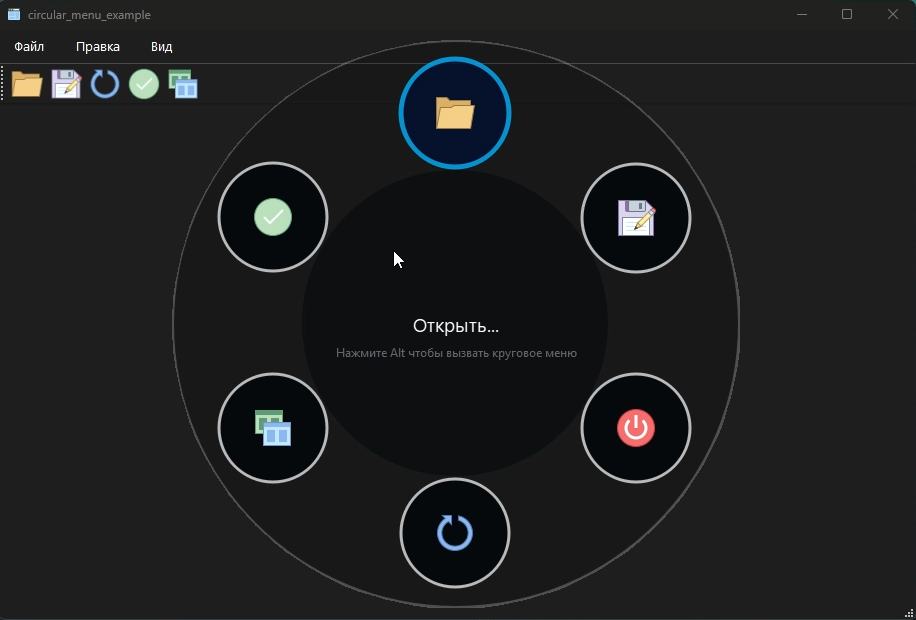916x620 pixels.
Task: Maximize the circular_menu_example window
Action: click(847, 15)
